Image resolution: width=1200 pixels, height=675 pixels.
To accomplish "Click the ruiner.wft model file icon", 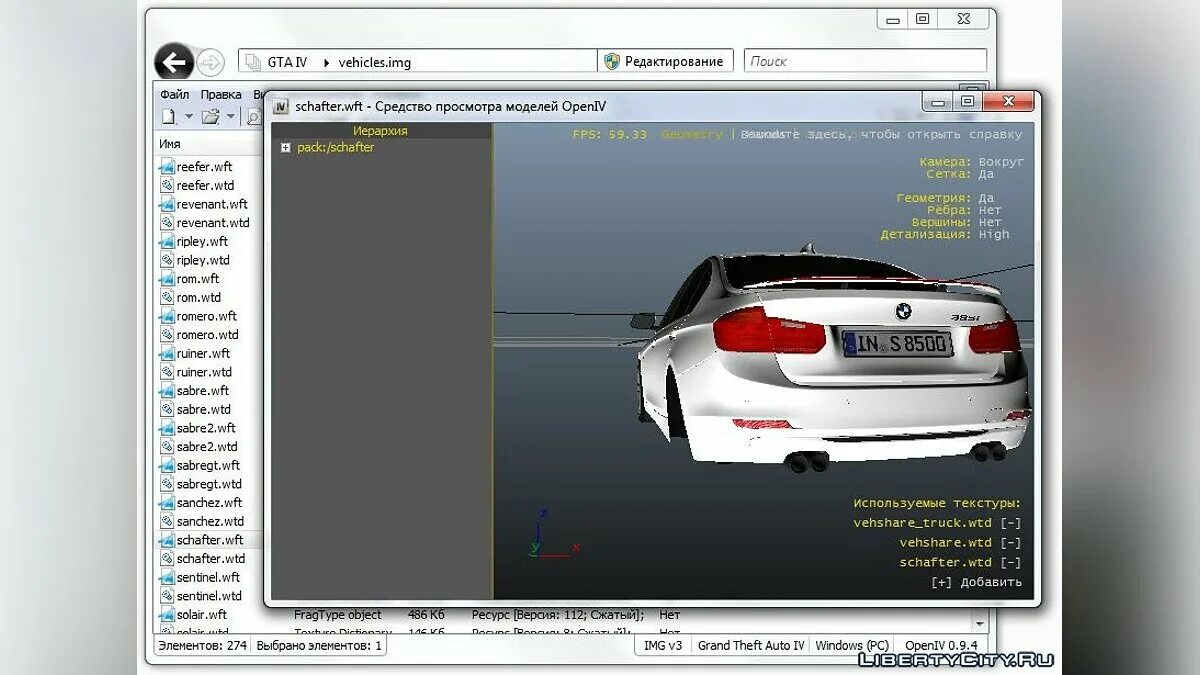I will 167,353.
